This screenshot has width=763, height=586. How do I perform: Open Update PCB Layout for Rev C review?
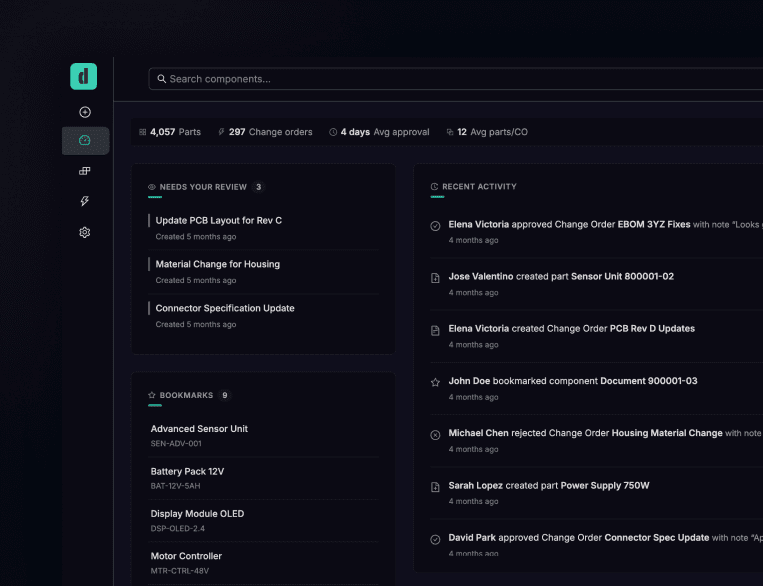pyautogui.click(x=218, y=220)
